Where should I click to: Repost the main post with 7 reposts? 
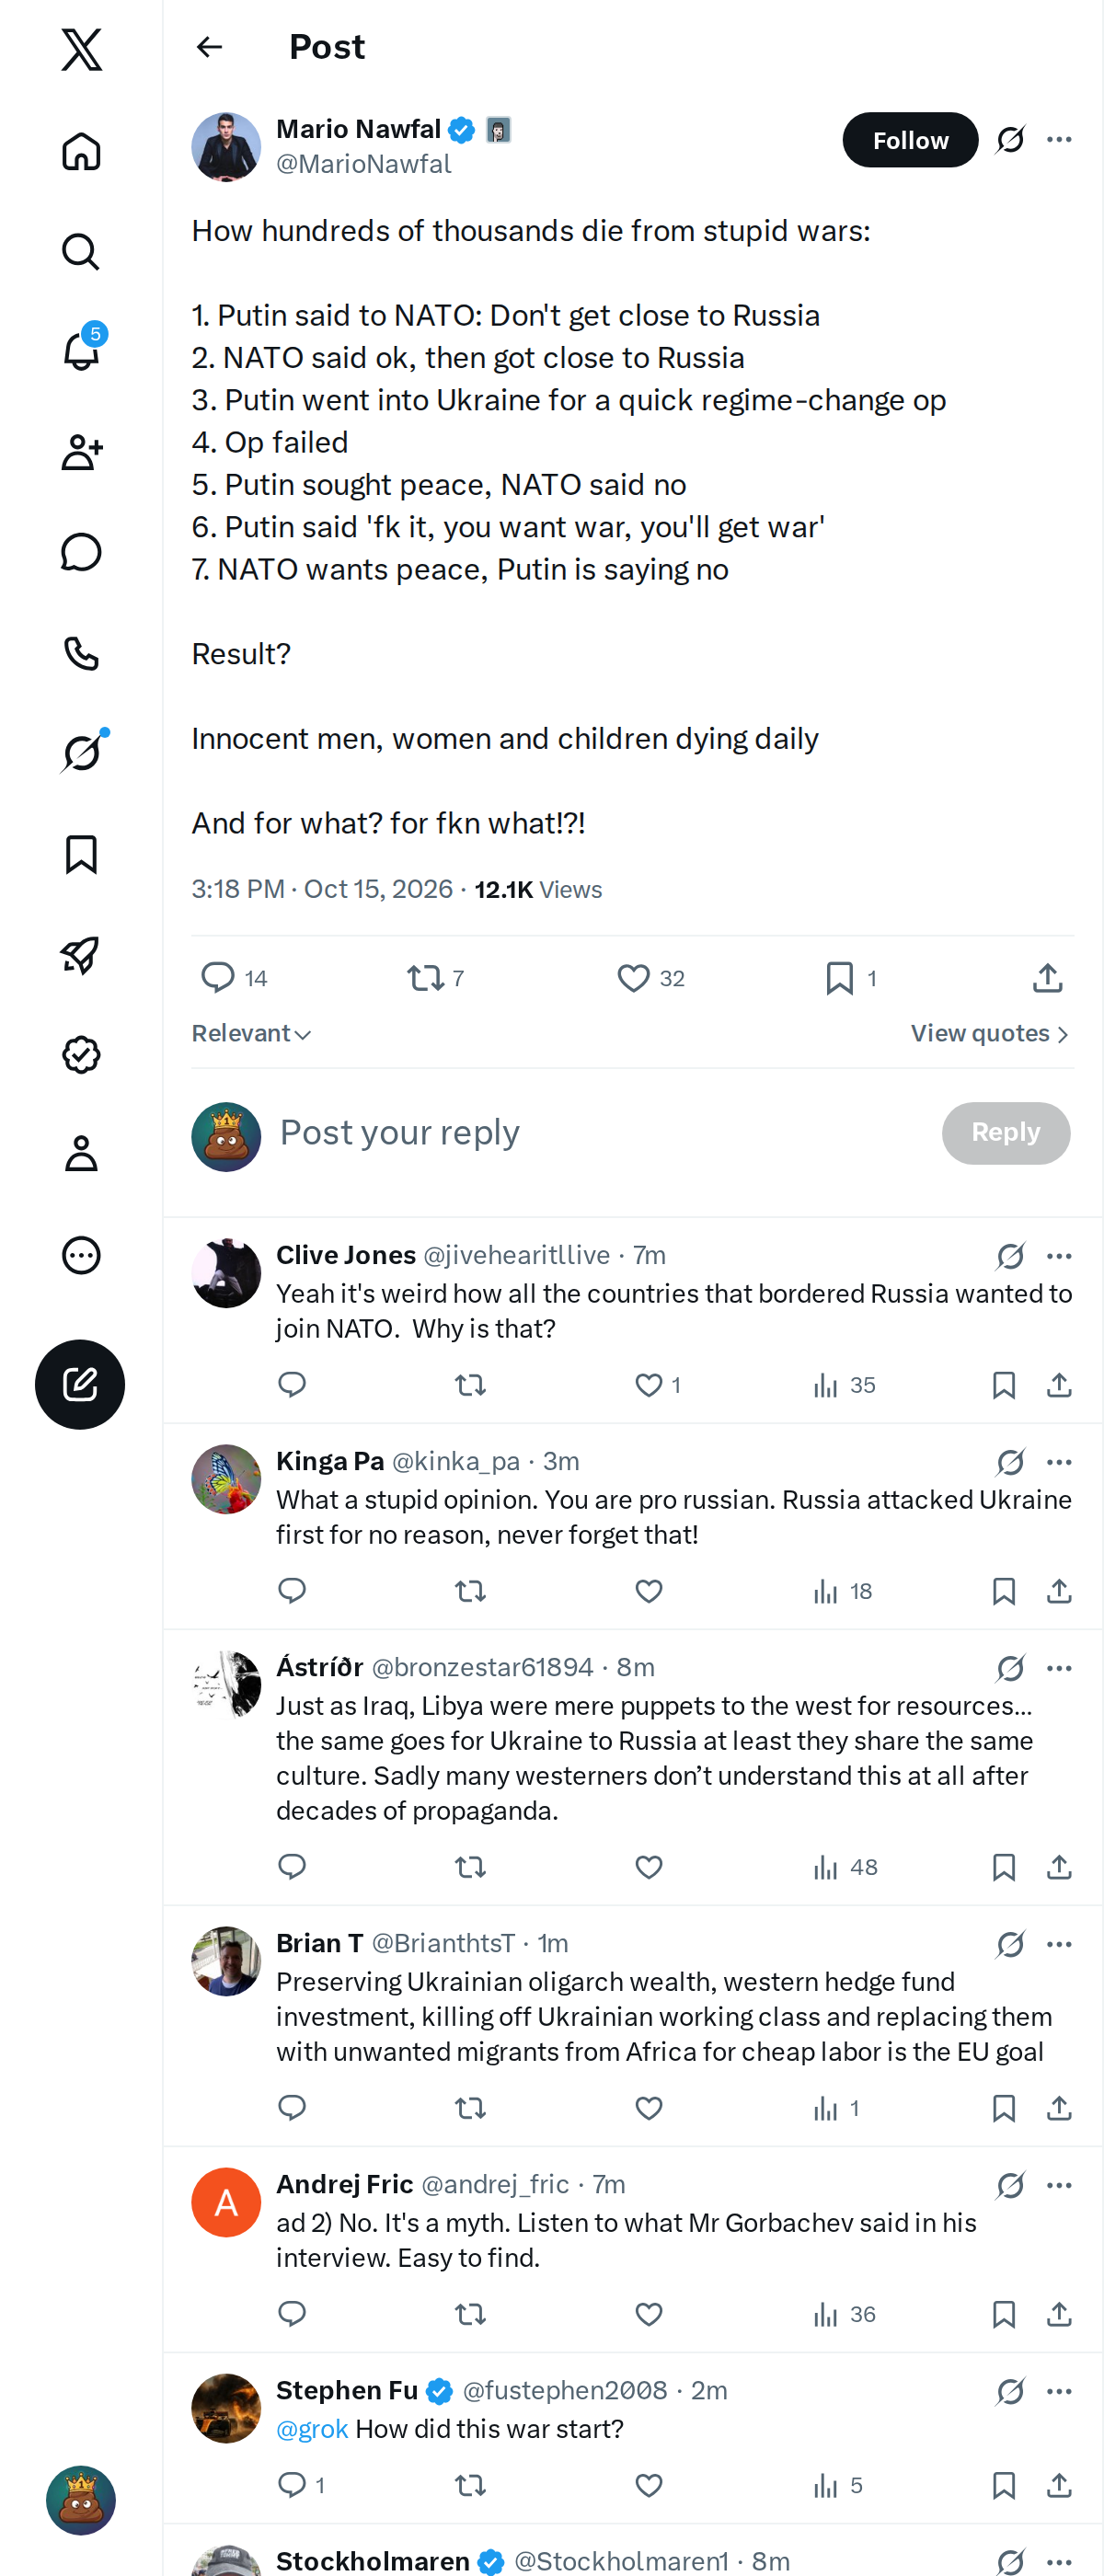point(426,977)
